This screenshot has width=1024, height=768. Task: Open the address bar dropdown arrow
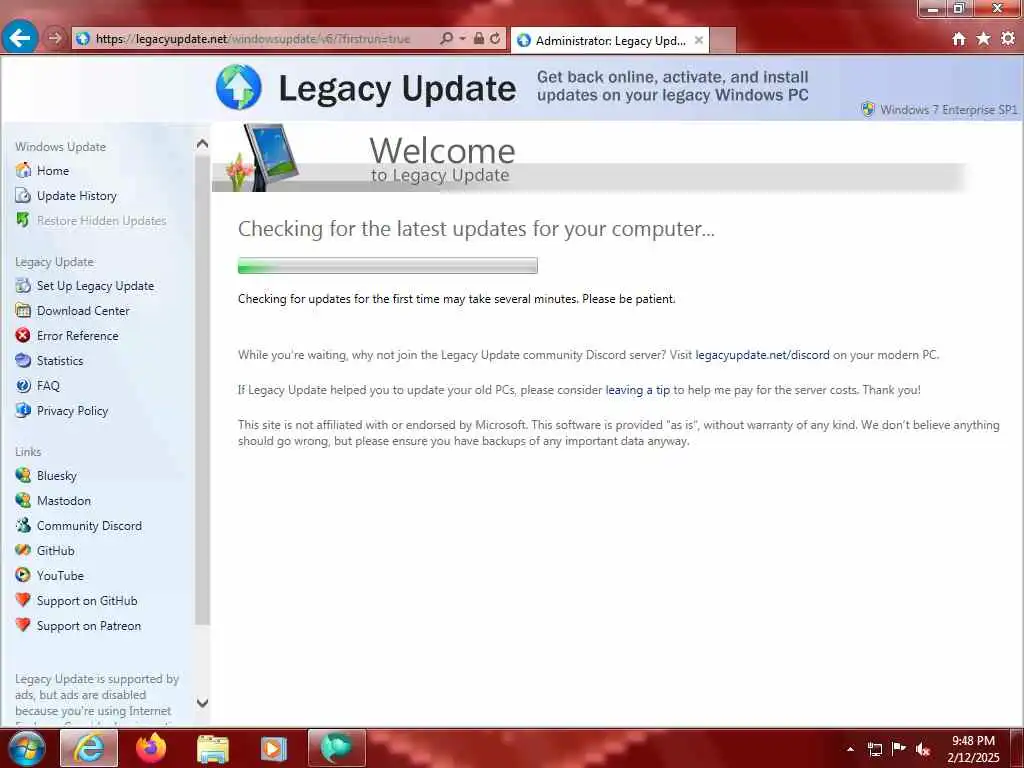pyautogui.click(x=462, y=39)
